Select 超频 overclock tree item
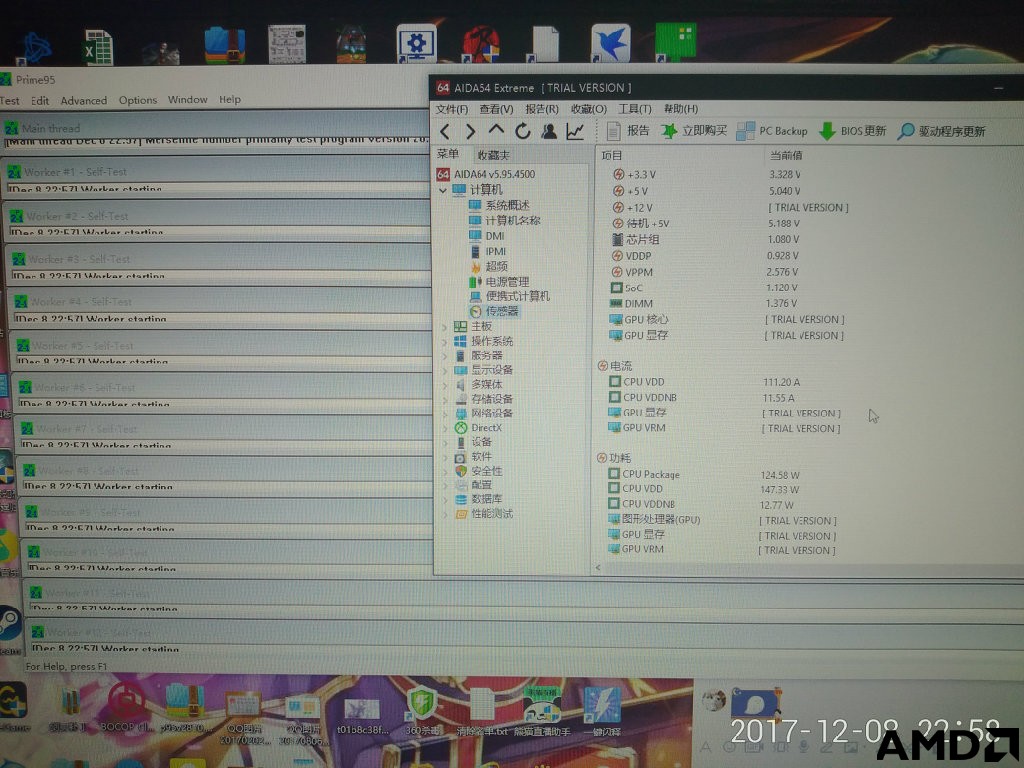This screenshot has height=768, width=1024. [488, 266]
